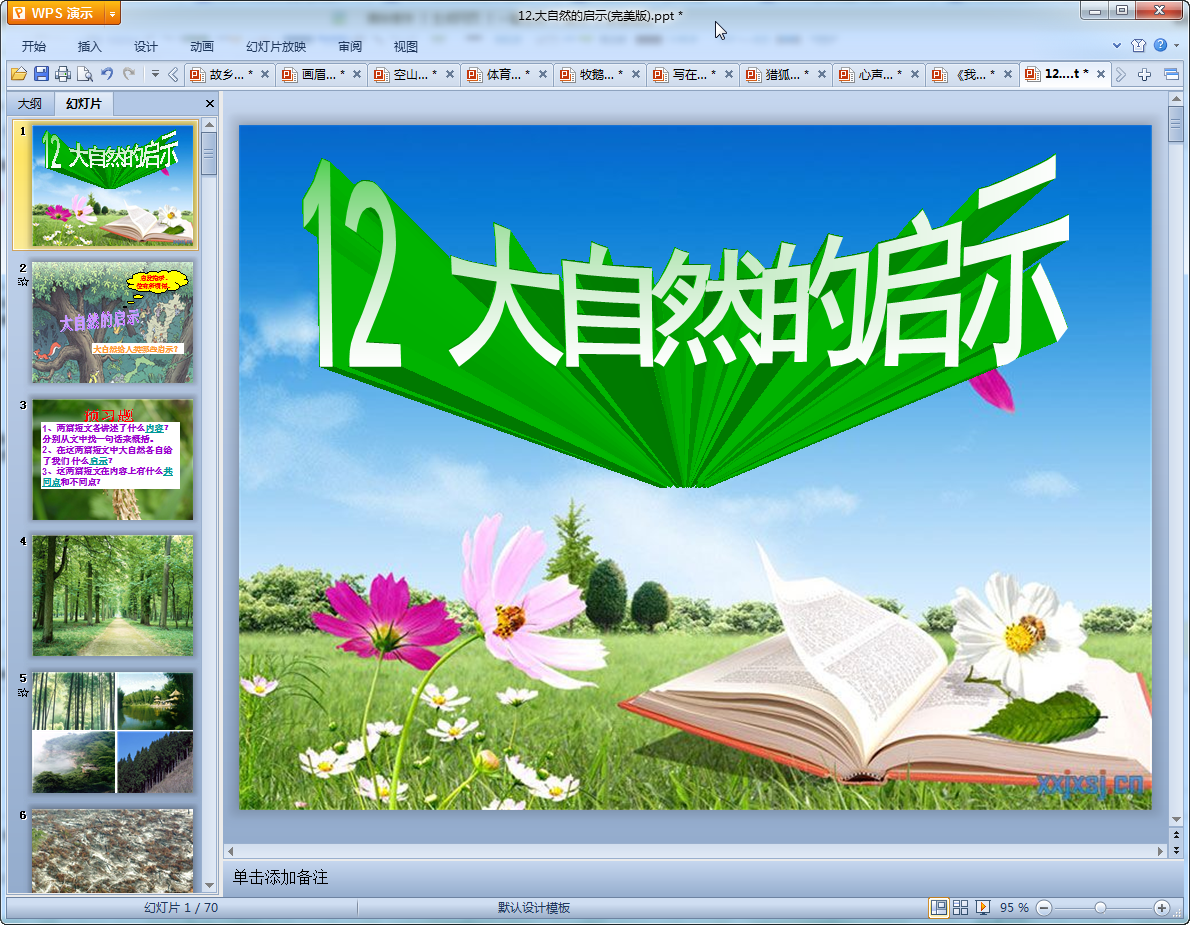Open the skin shirt icon
The image size is (1190, 925).
[1138, 46]
